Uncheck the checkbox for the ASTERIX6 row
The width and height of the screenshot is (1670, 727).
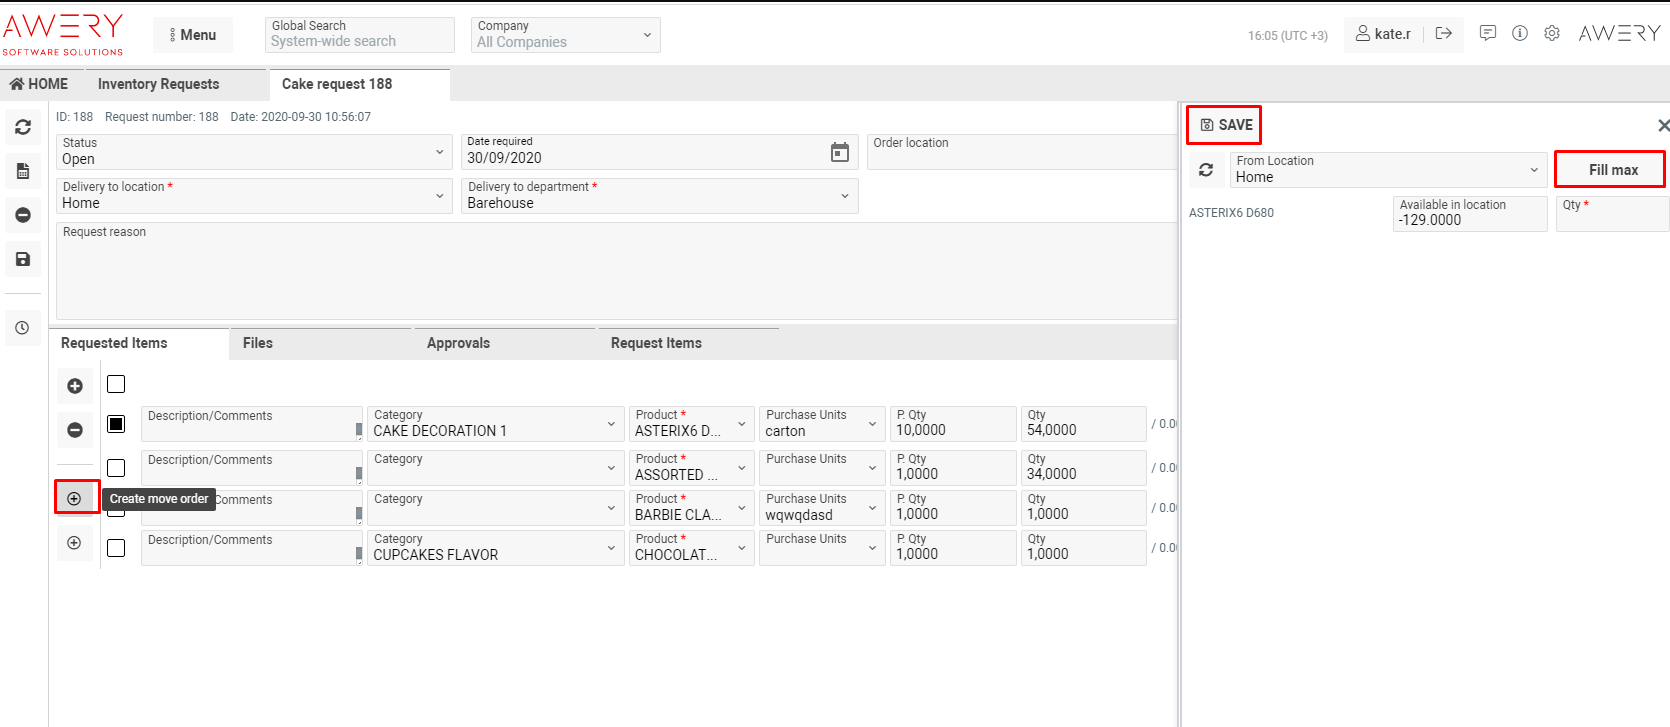click(x=116, y=424)
